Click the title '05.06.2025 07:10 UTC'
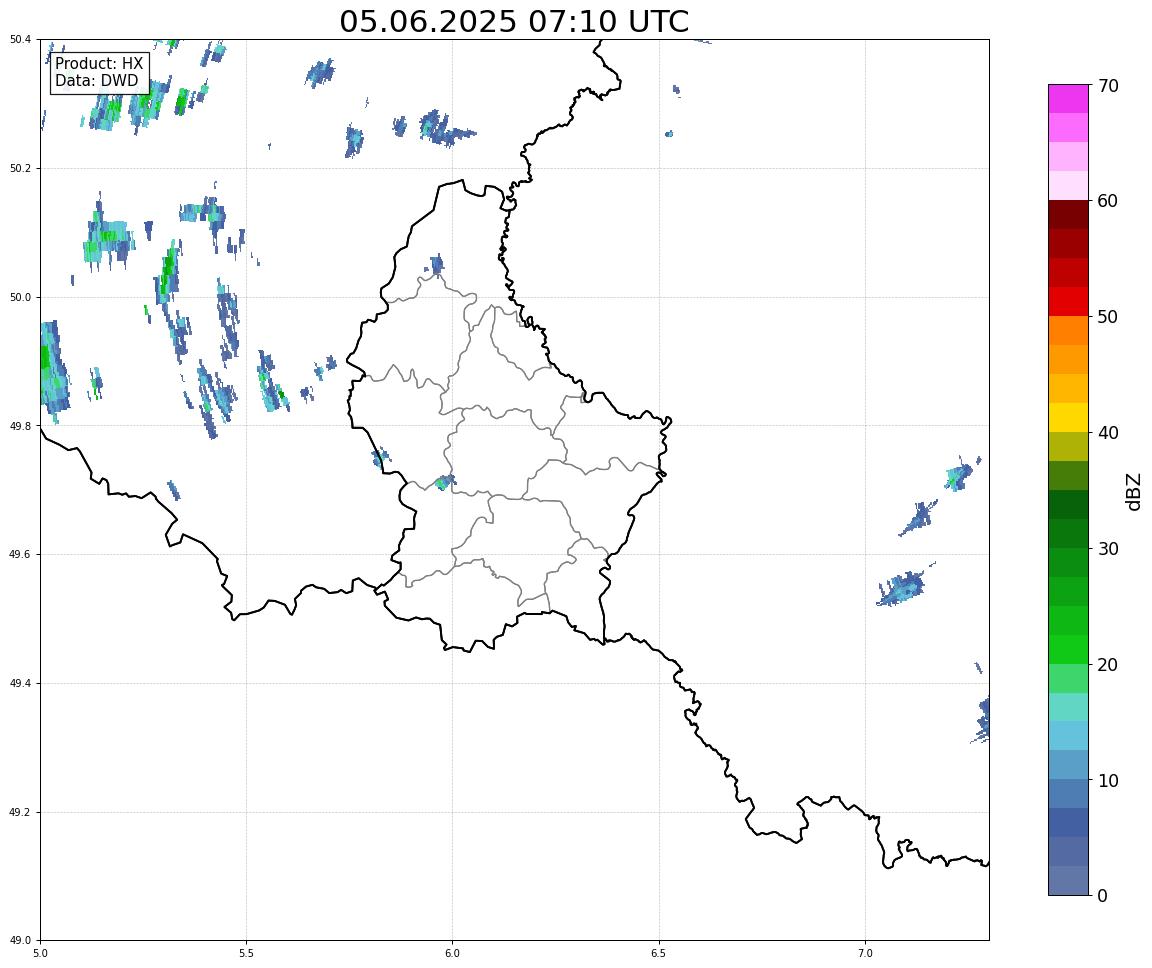 (514, 21)
